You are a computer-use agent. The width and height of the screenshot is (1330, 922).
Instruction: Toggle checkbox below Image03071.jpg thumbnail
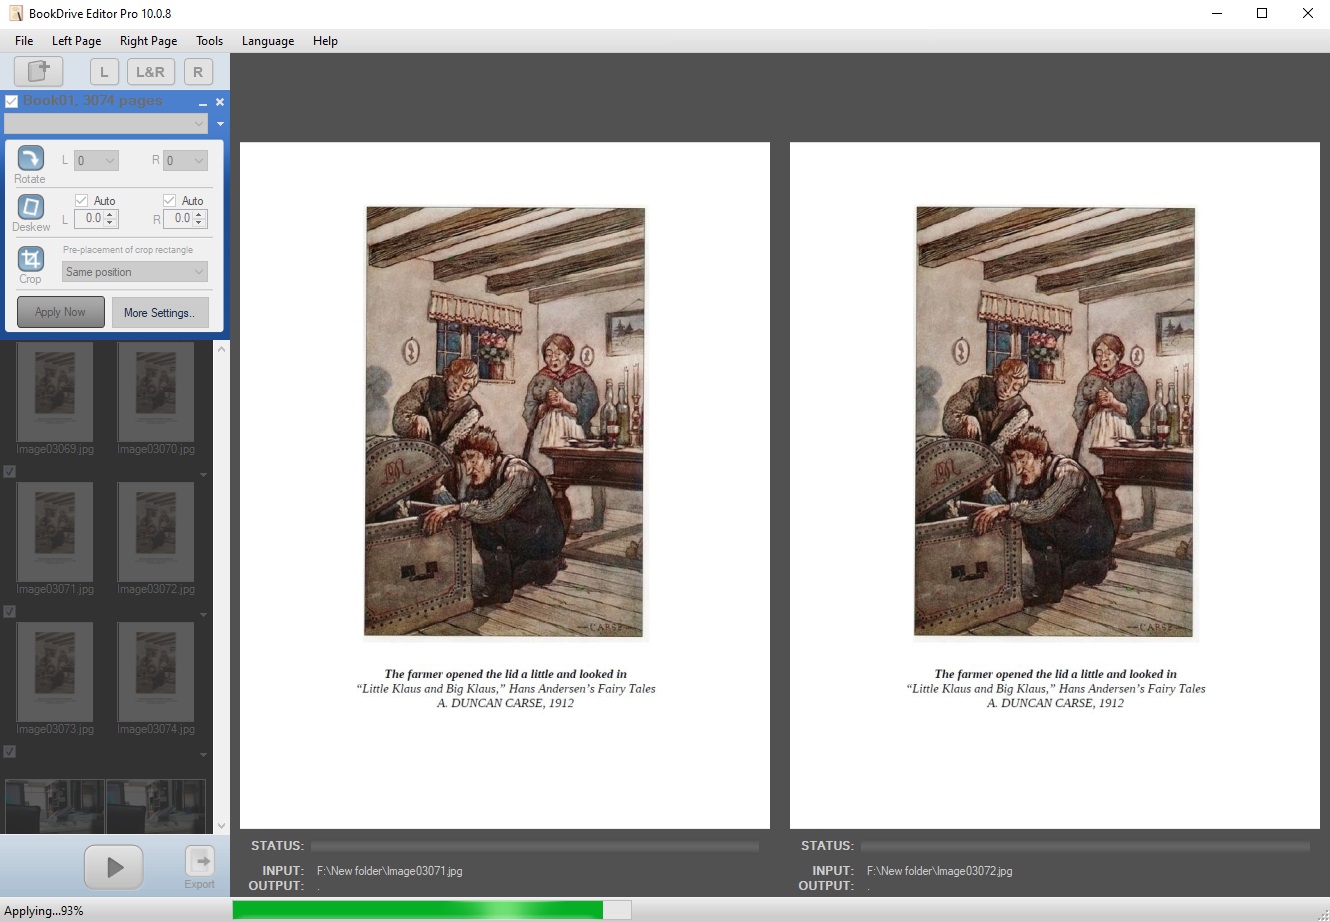10,611
